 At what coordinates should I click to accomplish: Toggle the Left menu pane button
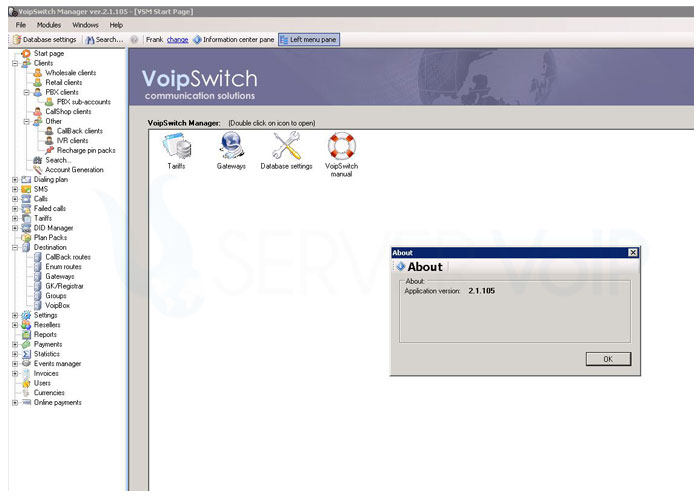tap(308, 40)
